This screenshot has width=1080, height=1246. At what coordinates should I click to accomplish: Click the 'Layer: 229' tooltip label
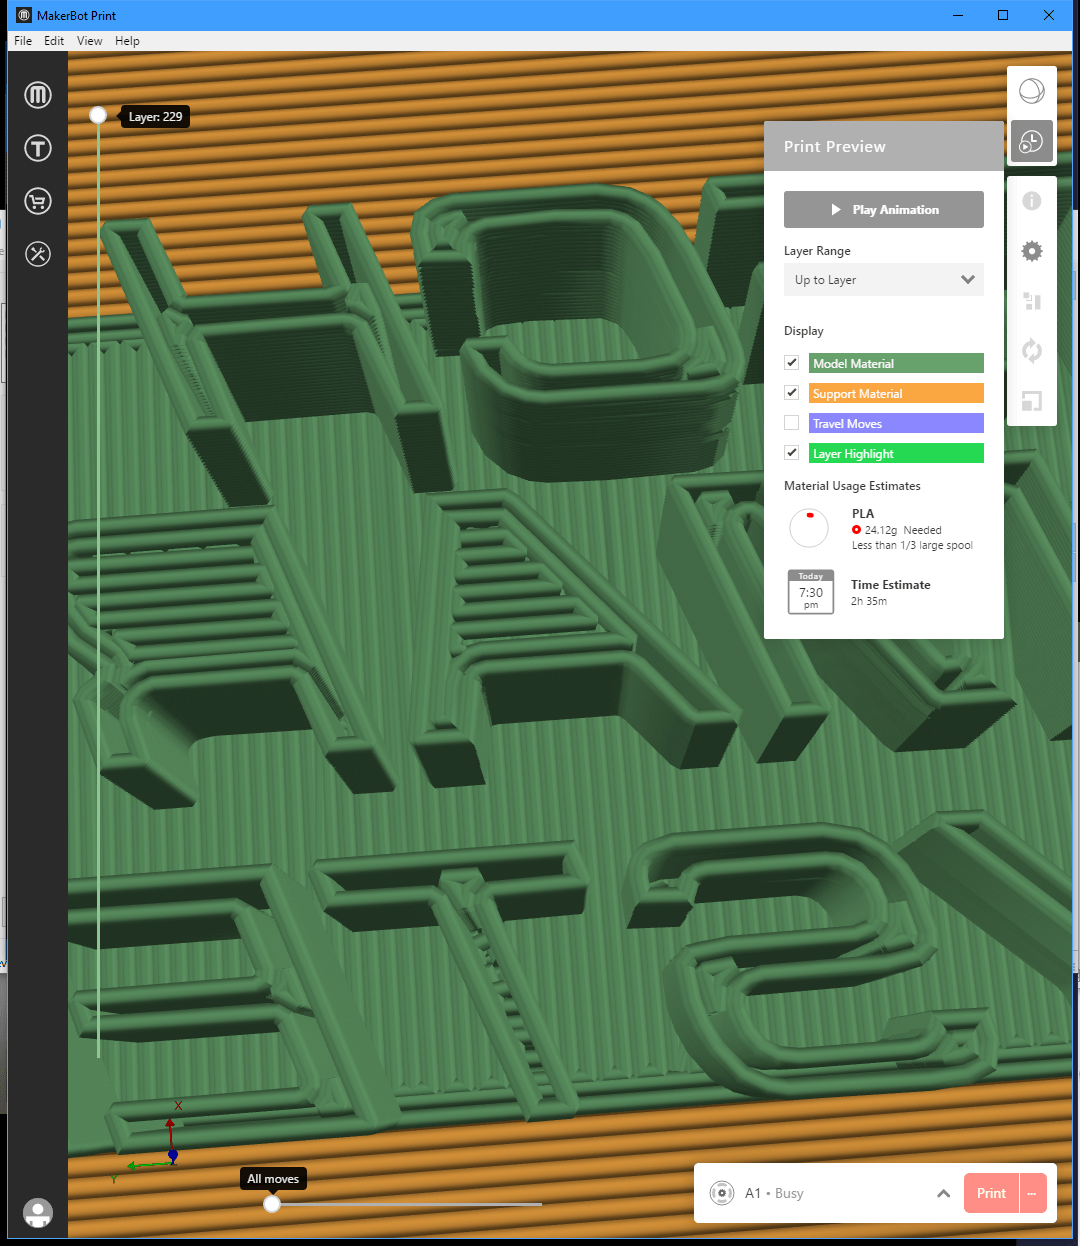click(x=155, y=117)
